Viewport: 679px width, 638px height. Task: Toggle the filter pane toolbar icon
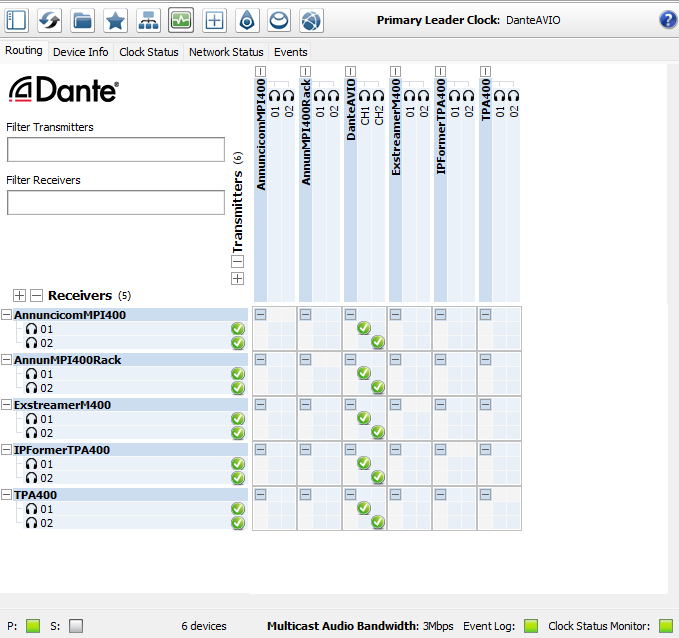click(x=18, y=19)
